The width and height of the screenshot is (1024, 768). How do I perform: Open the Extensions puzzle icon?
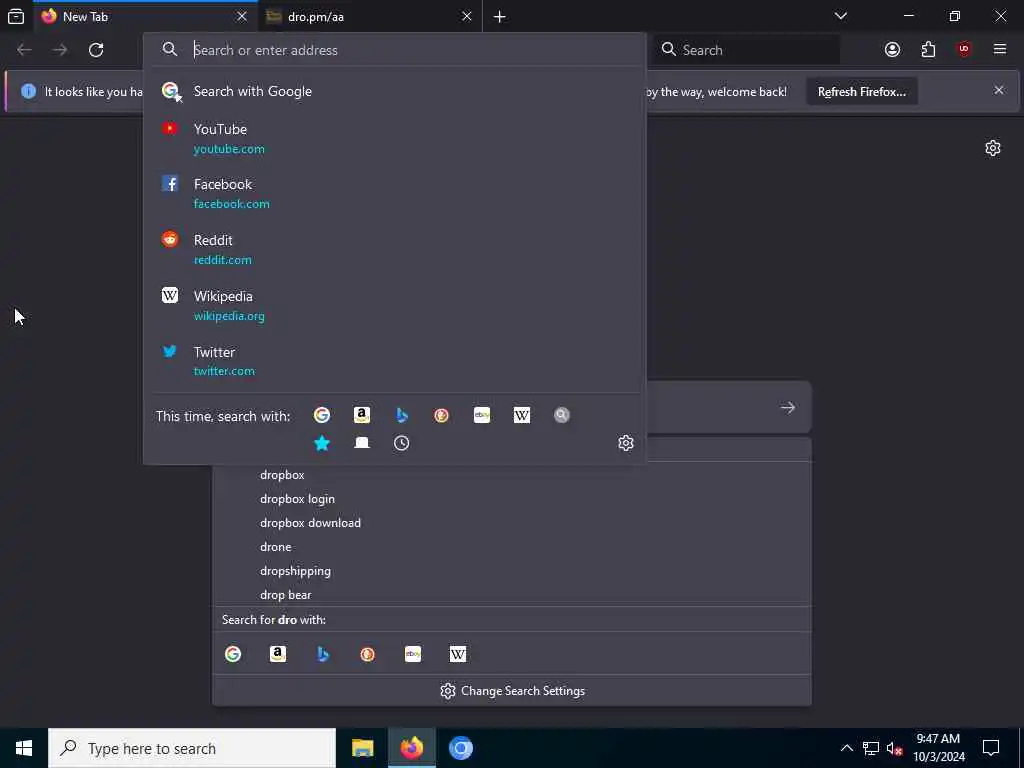[x=928, y=50]
